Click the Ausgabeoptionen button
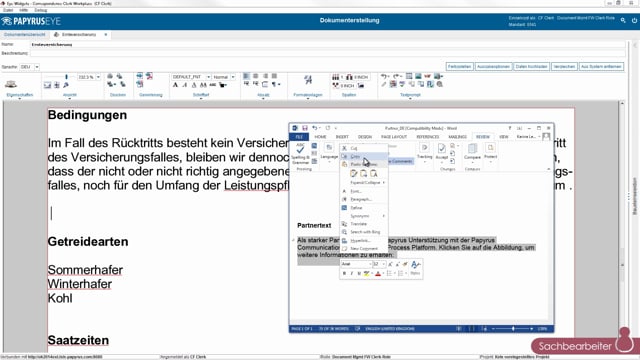This screenshot has width=640, height=360. [493, 67]
